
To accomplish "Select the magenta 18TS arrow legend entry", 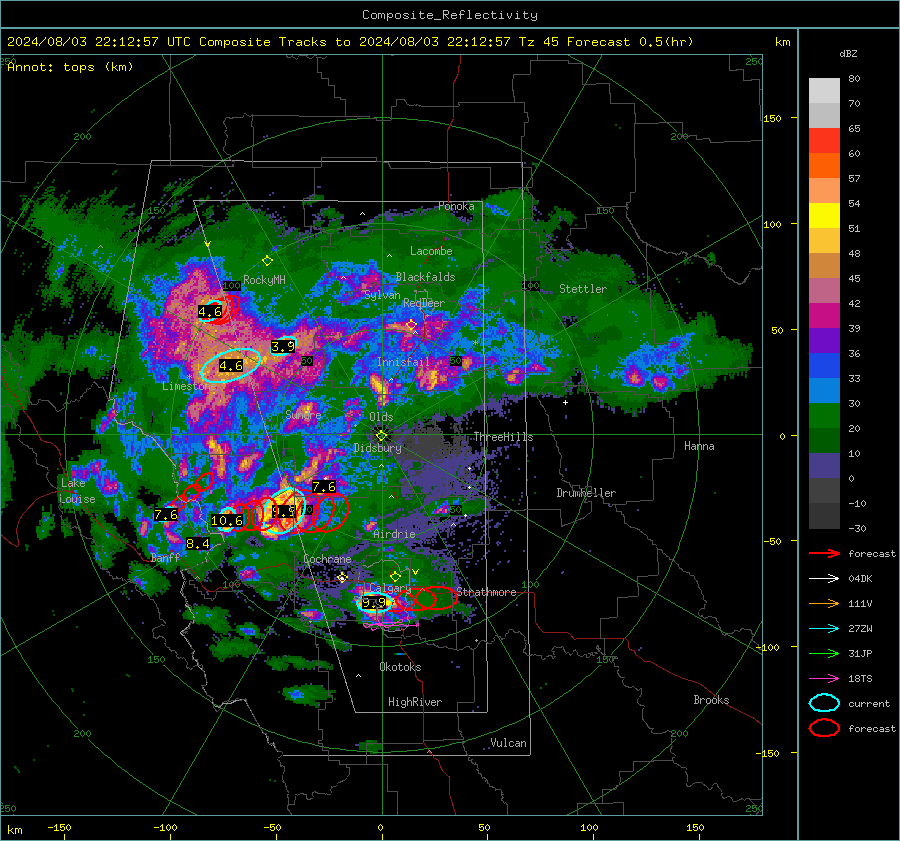I will pos(824,679).
